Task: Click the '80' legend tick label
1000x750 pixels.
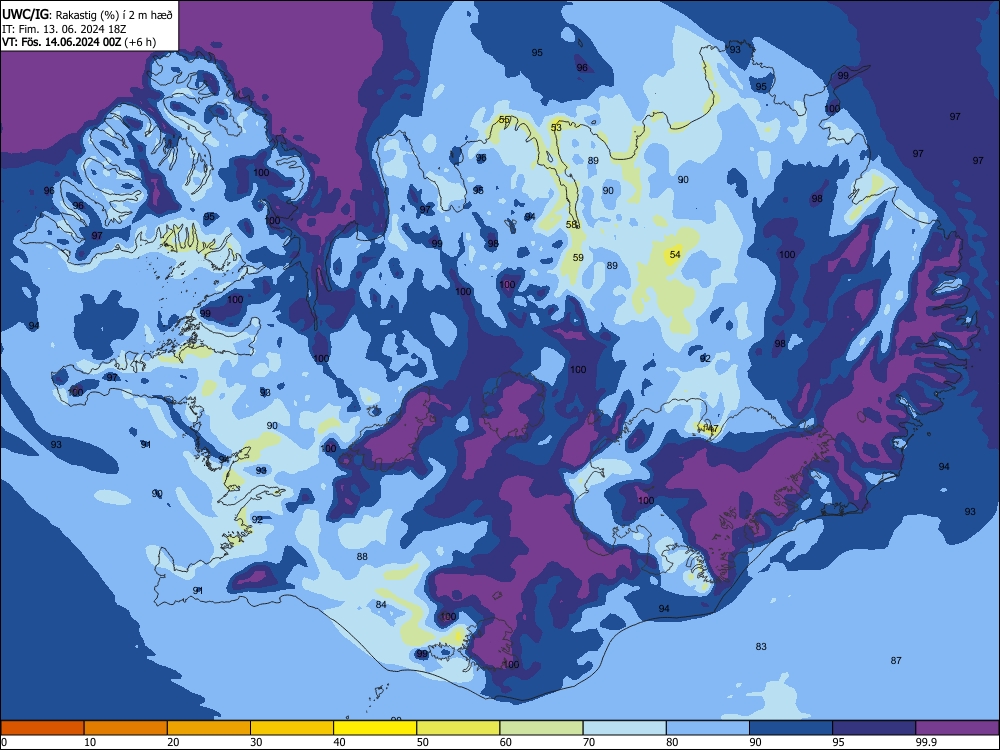Action: click(x=672, y=742)
